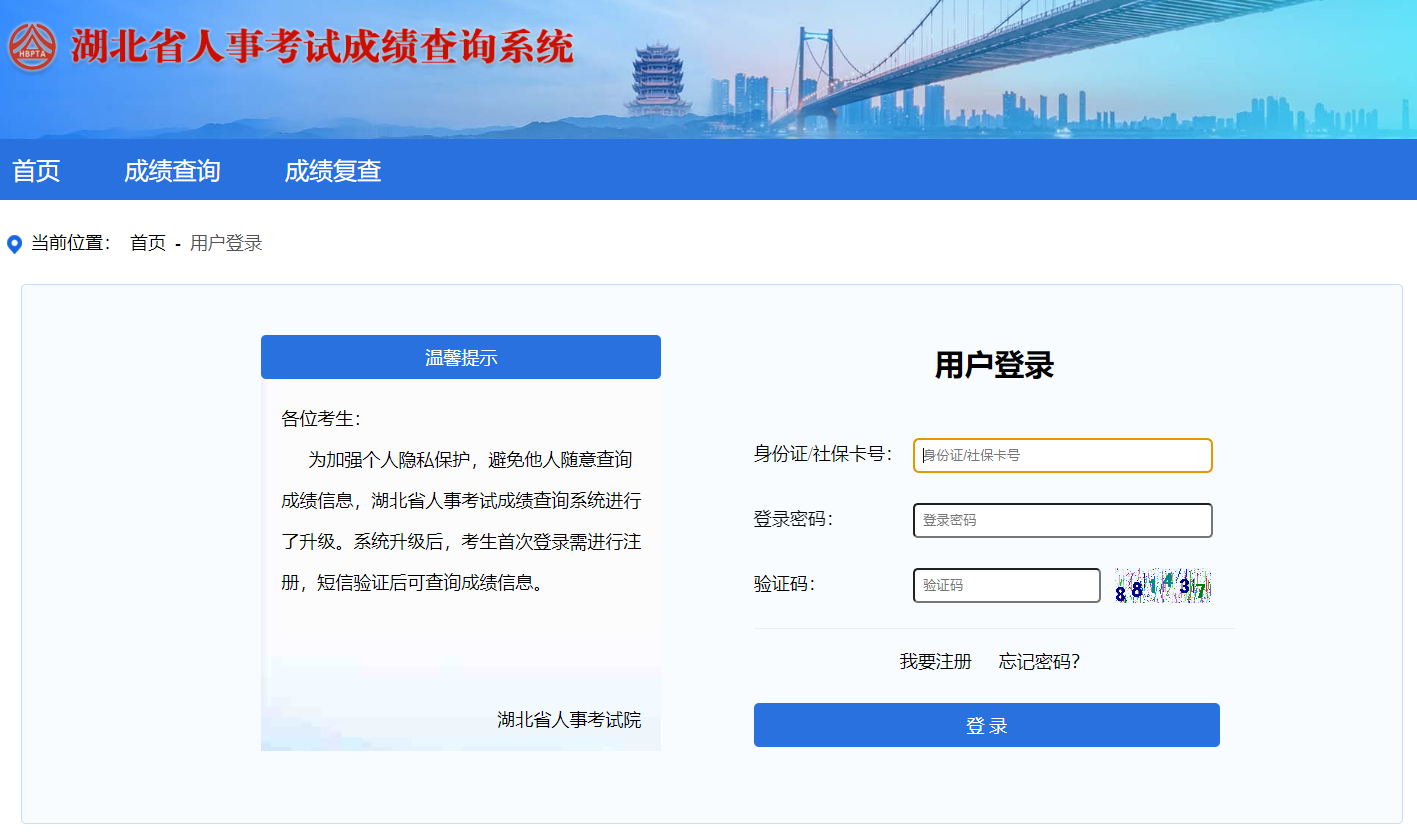Click the 温馨提示 panel header

tap(461, 357)
